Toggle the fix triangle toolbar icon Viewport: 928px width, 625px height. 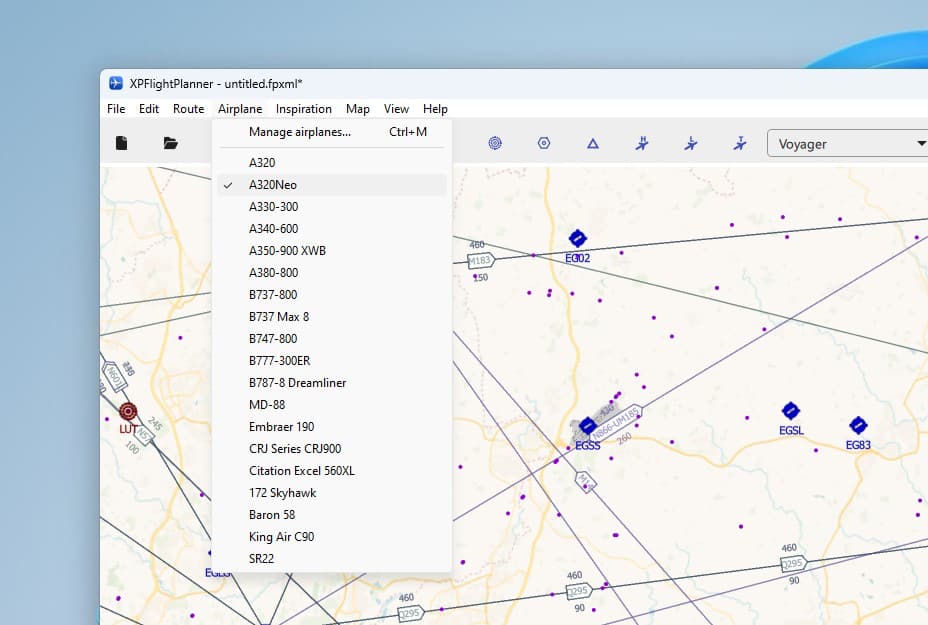click(592, 143)
